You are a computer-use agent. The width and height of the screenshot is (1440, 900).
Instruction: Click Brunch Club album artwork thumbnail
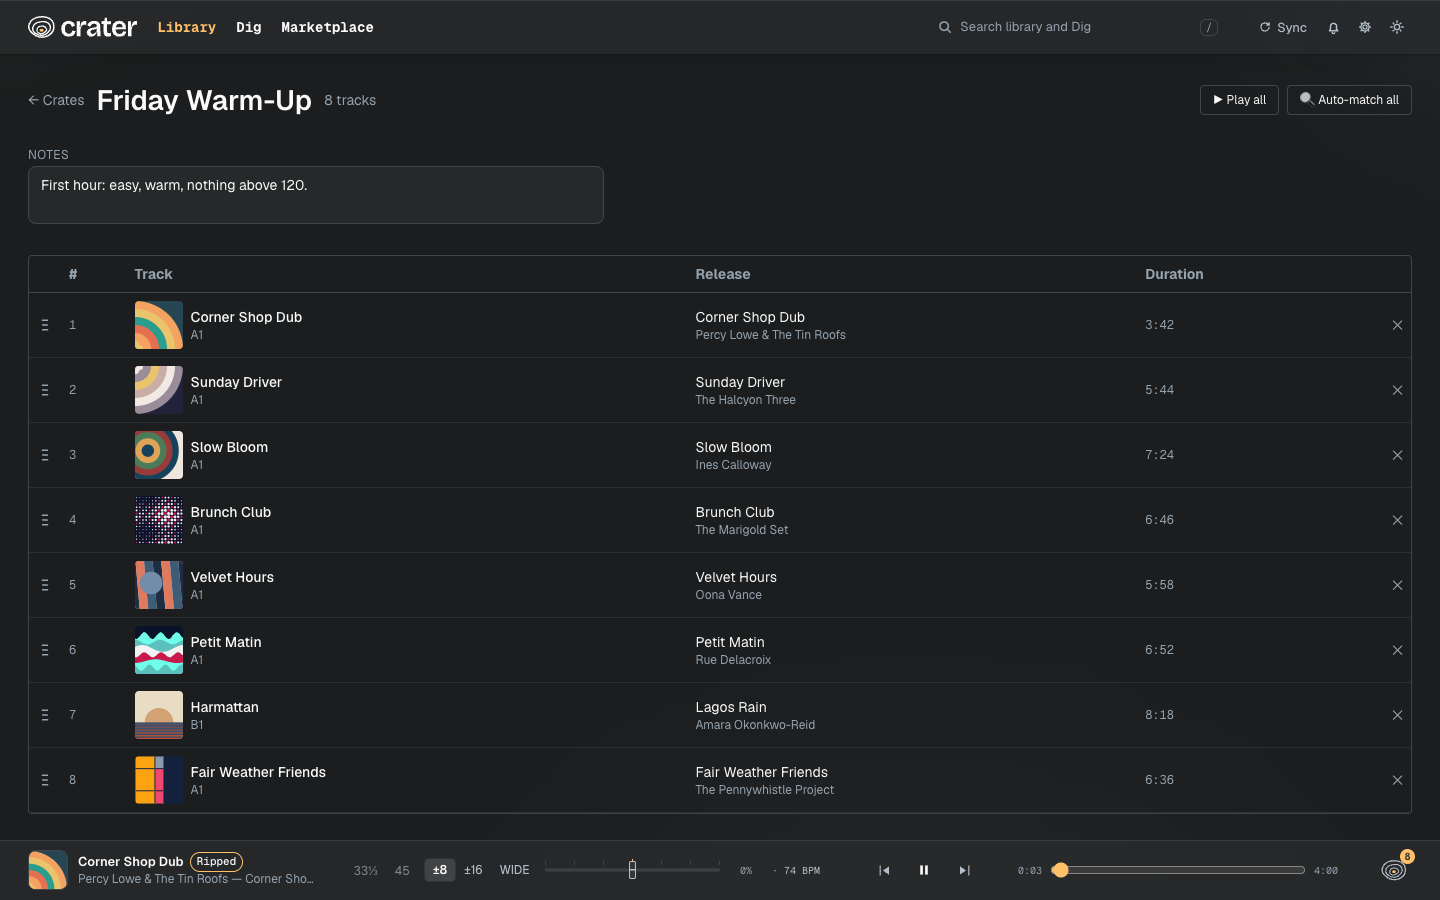click(159, 520)
